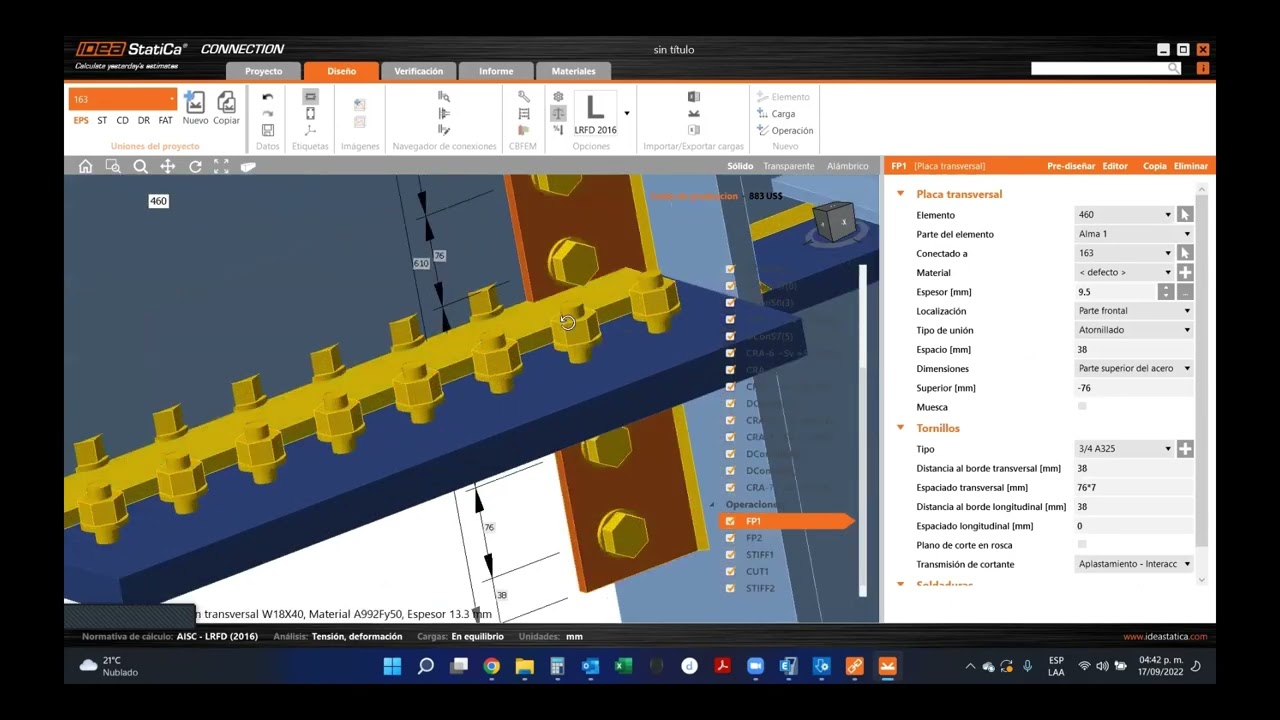Uncheck the STIFF2 operation checkbox
The width and height of the screenshot is (1280, 720).
pos(730,588)
